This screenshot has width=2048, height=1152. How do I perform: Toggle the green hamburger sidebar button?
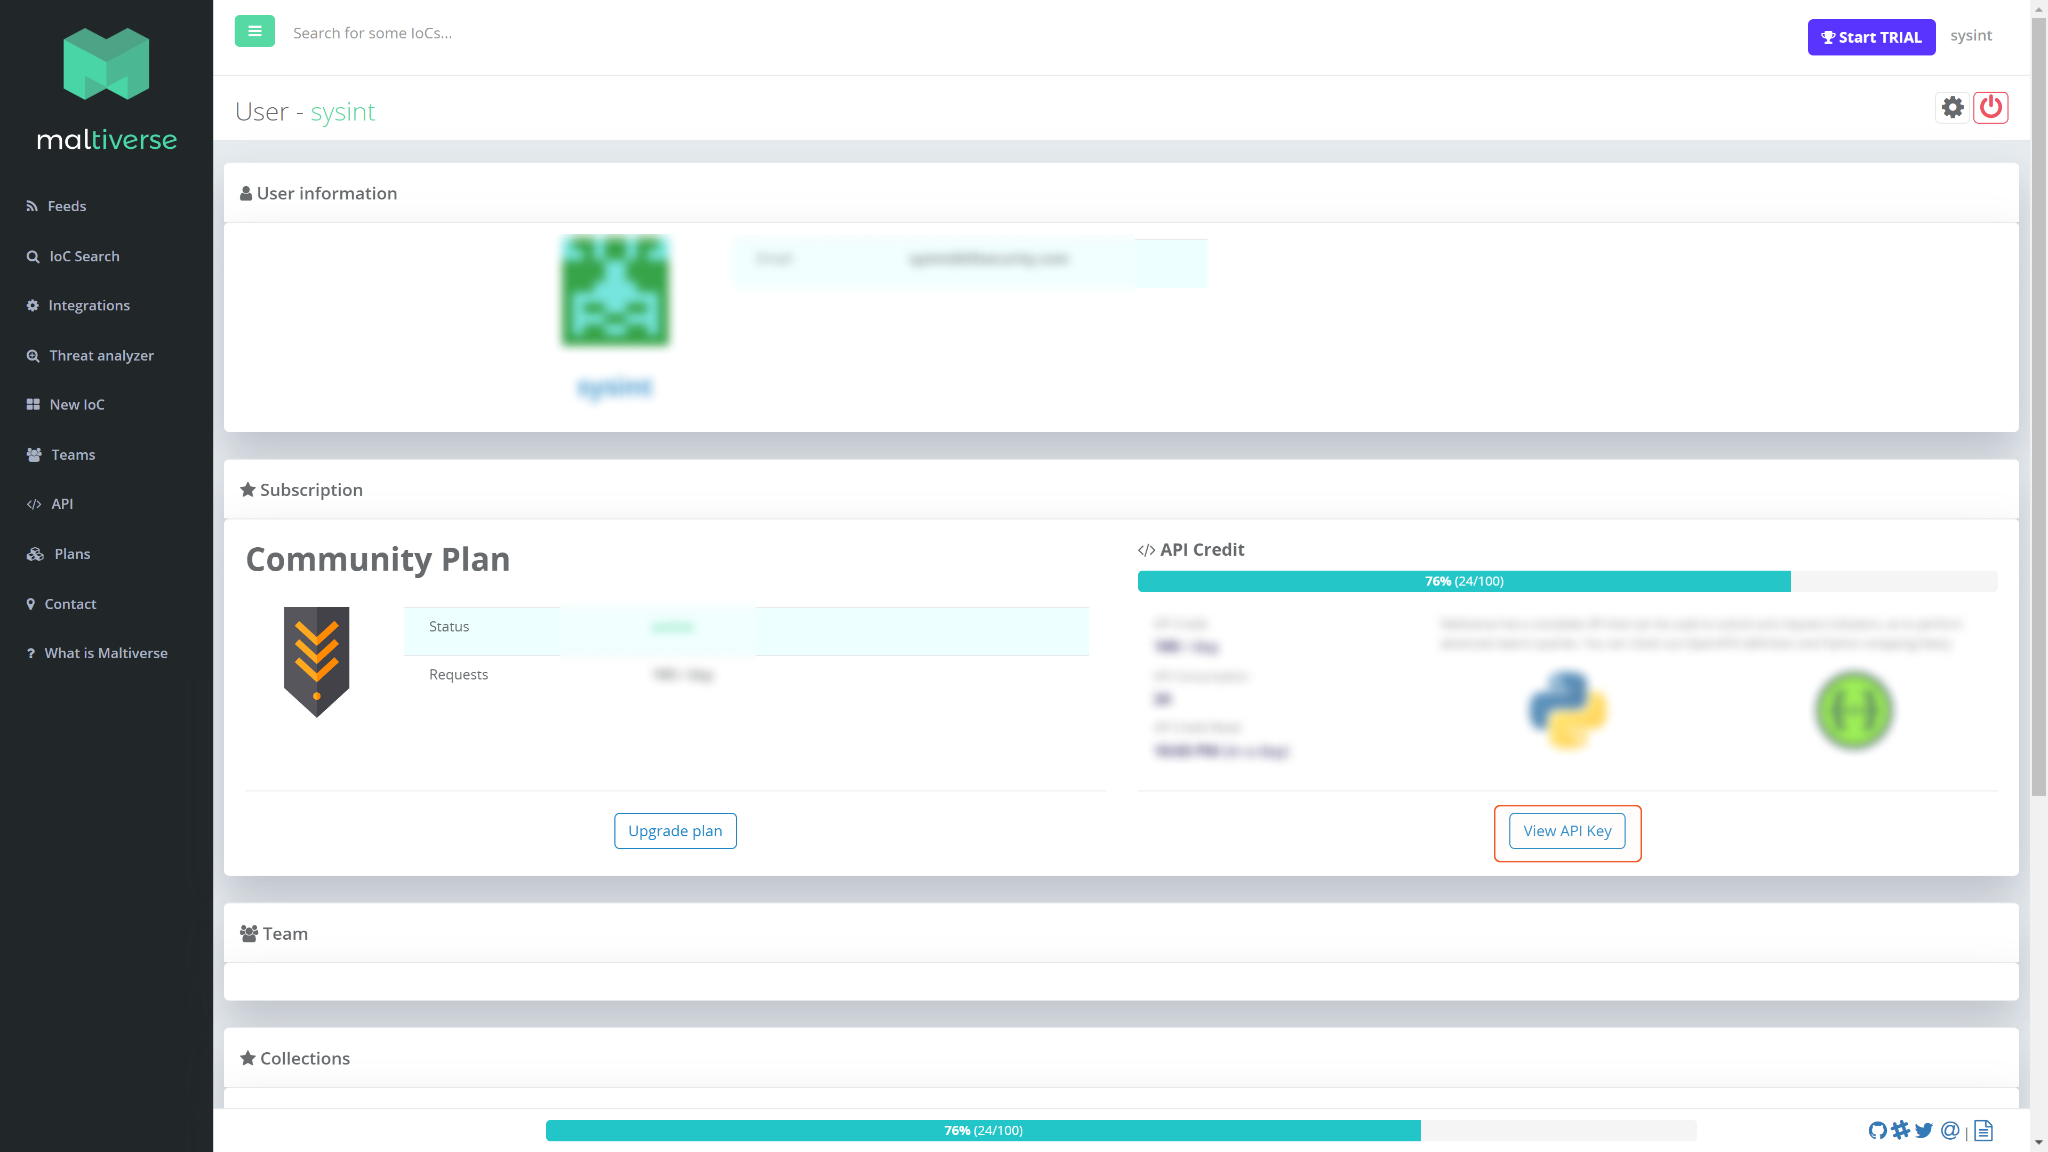point(254,32)
